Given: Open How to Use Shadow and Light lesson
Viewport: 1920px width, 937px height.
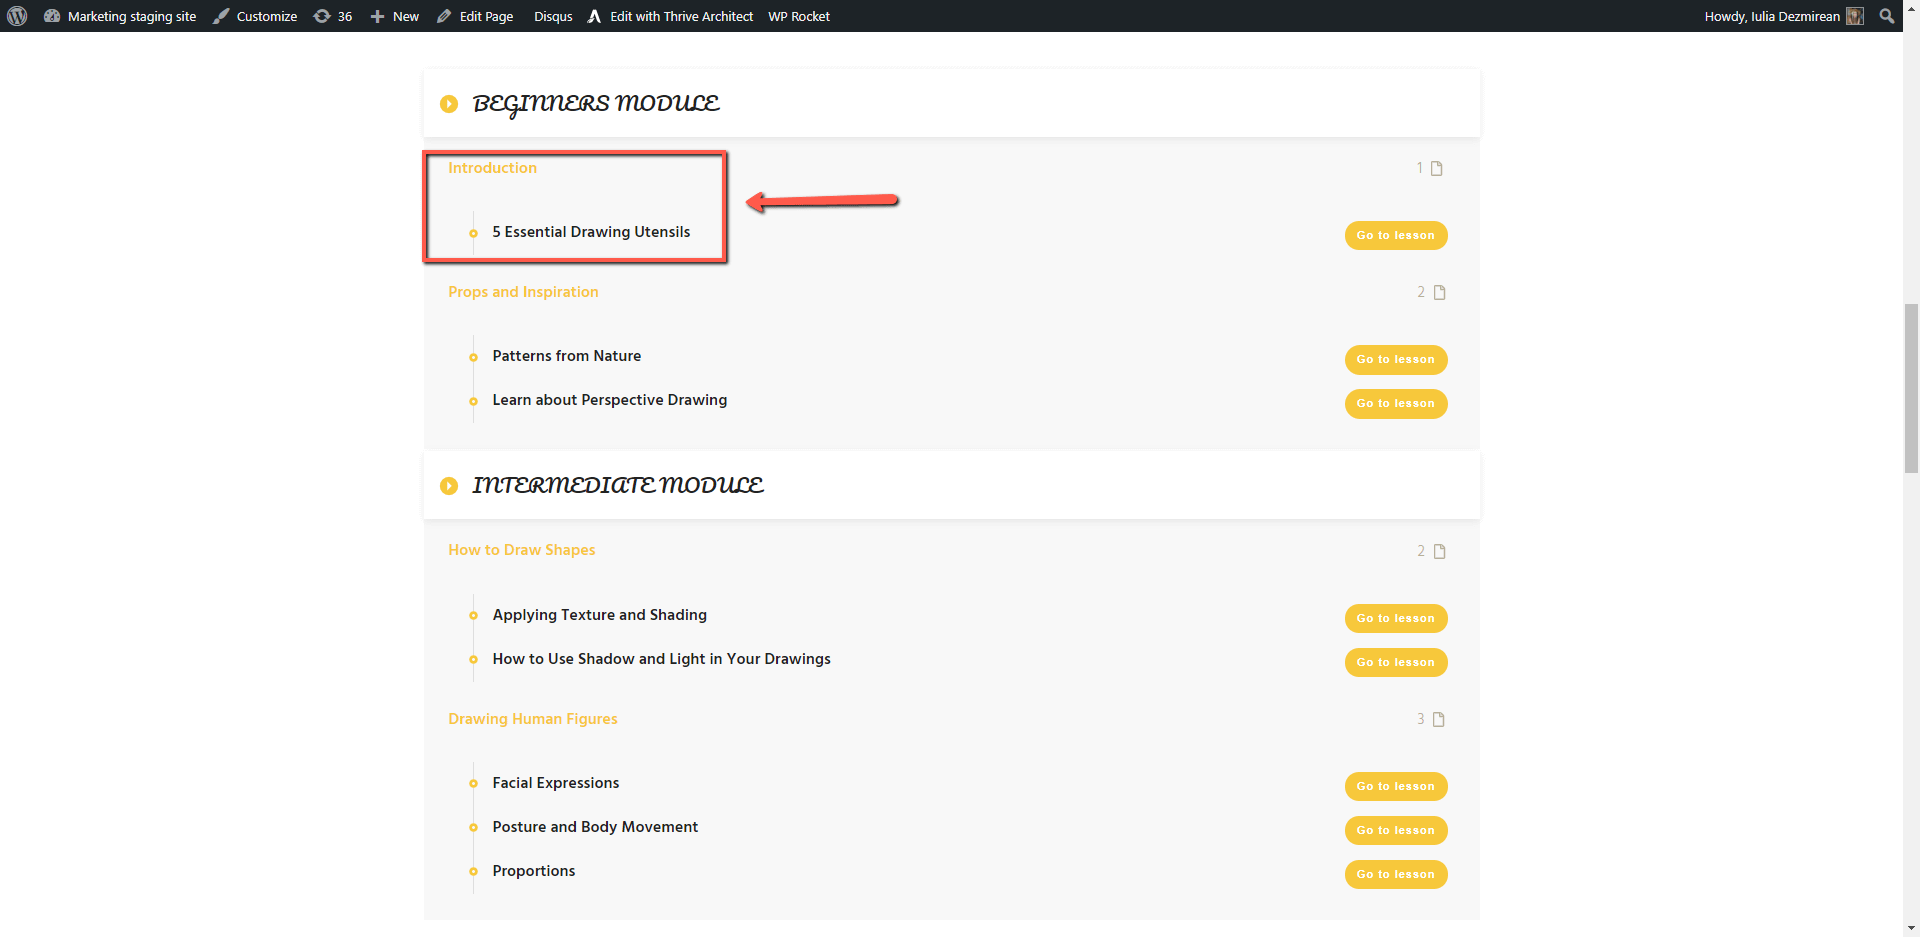Looking at the screenshot, I should 662,659.
